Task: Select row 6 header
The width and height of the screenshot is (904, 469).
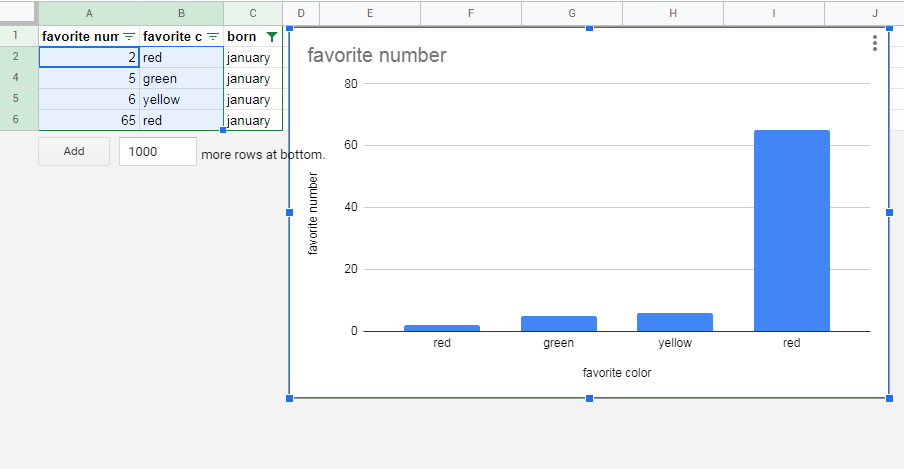Action: (x=16, y=119)
